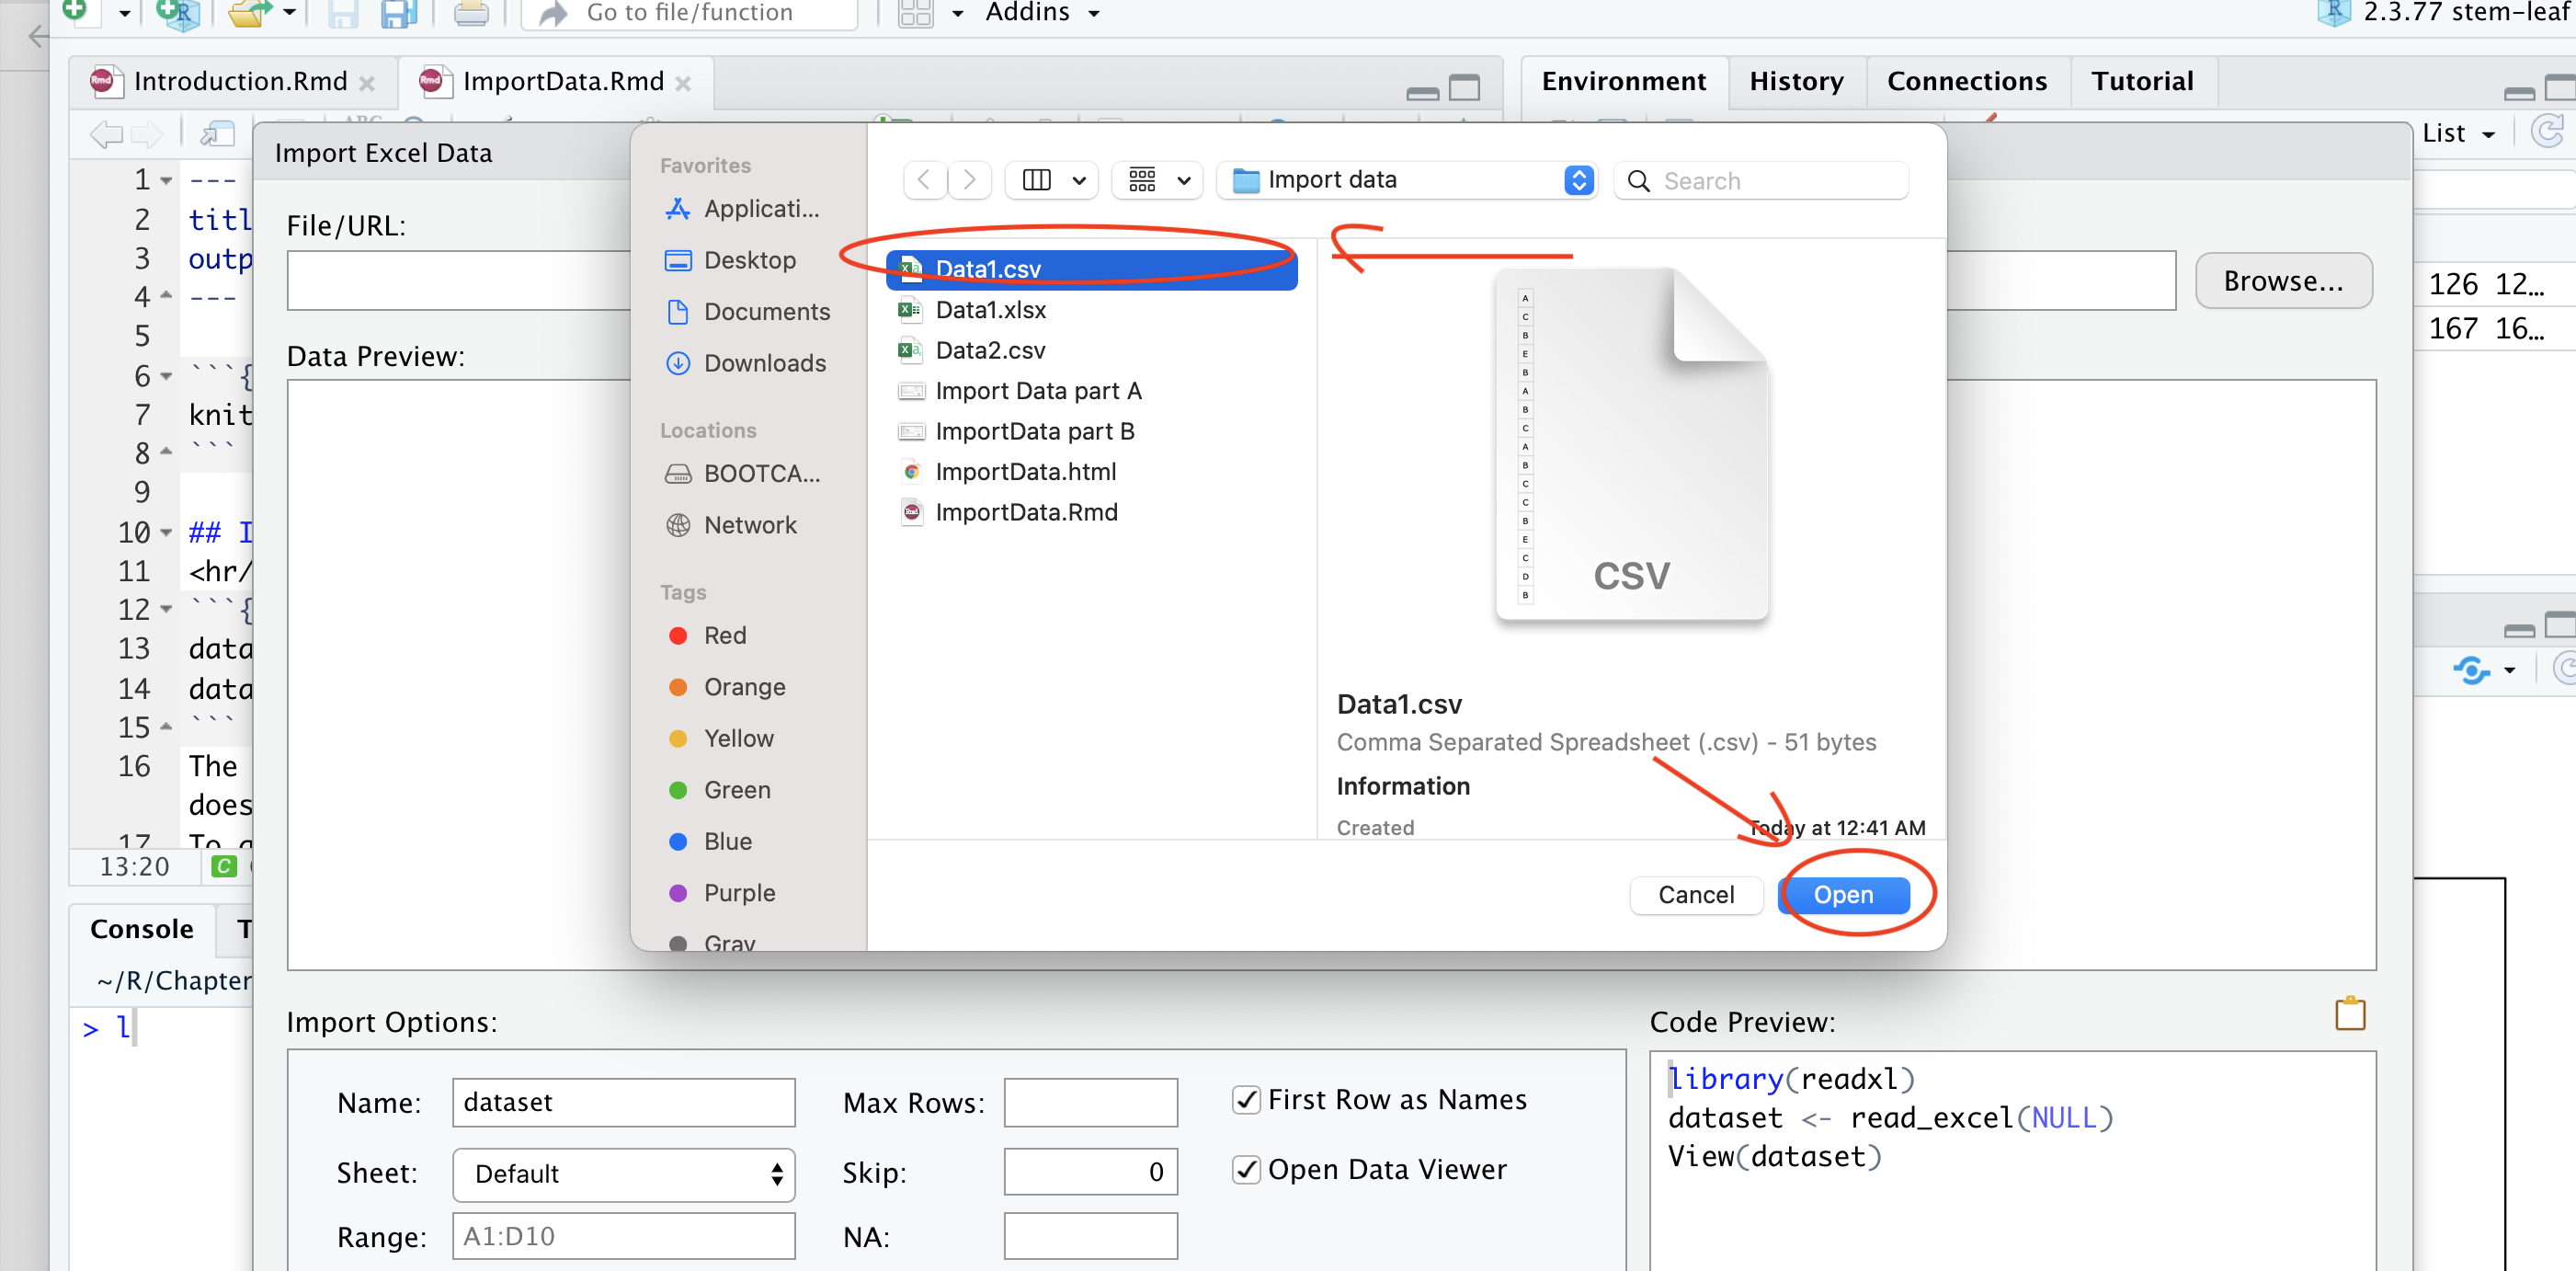Switch to the History tab
The height and width of the screenshot is (1271, 2576).
1796,81
